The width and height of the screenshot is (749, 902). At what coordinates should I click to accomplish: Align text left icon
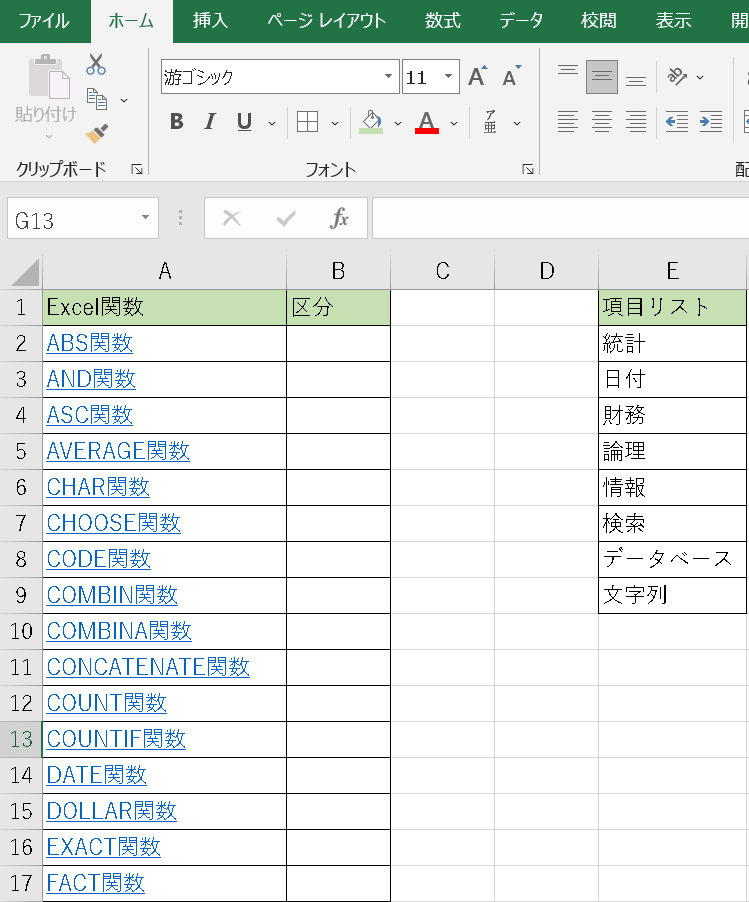pyautogui.click(x=568, y=122)
